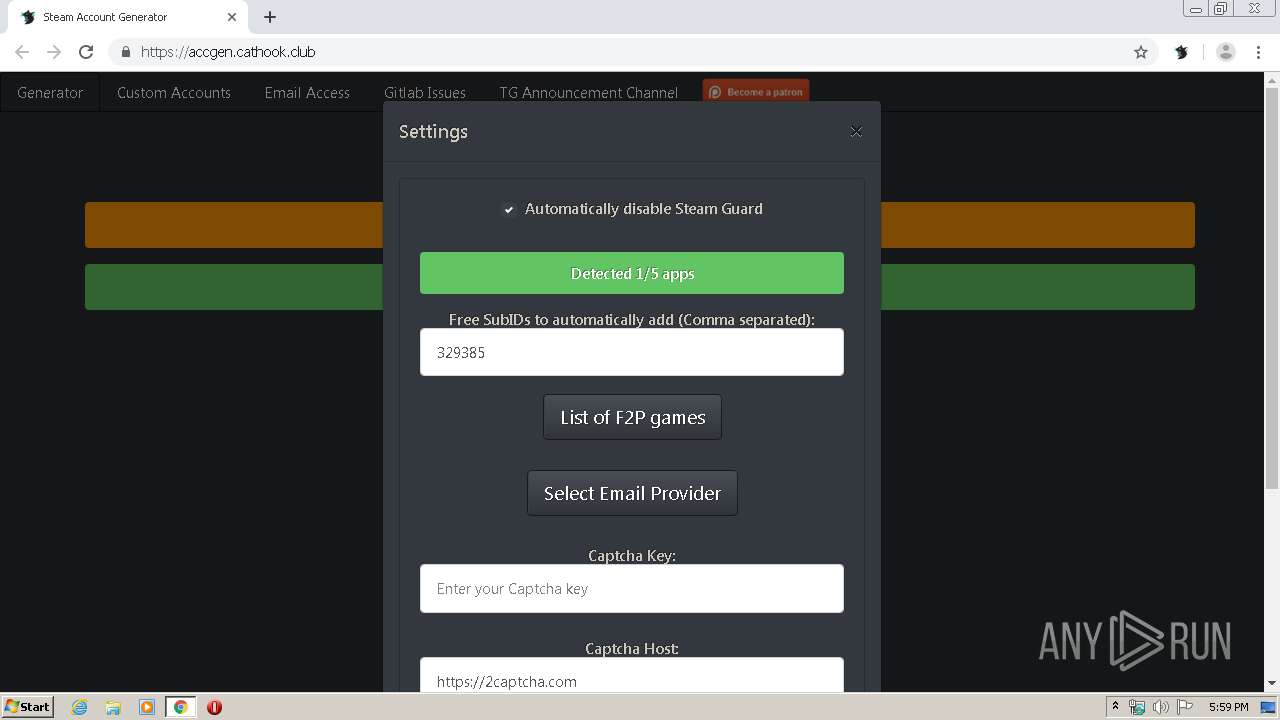Go forward in browser history
The height and width of the screenshot is (720, 1280).
tap(54, 52)
